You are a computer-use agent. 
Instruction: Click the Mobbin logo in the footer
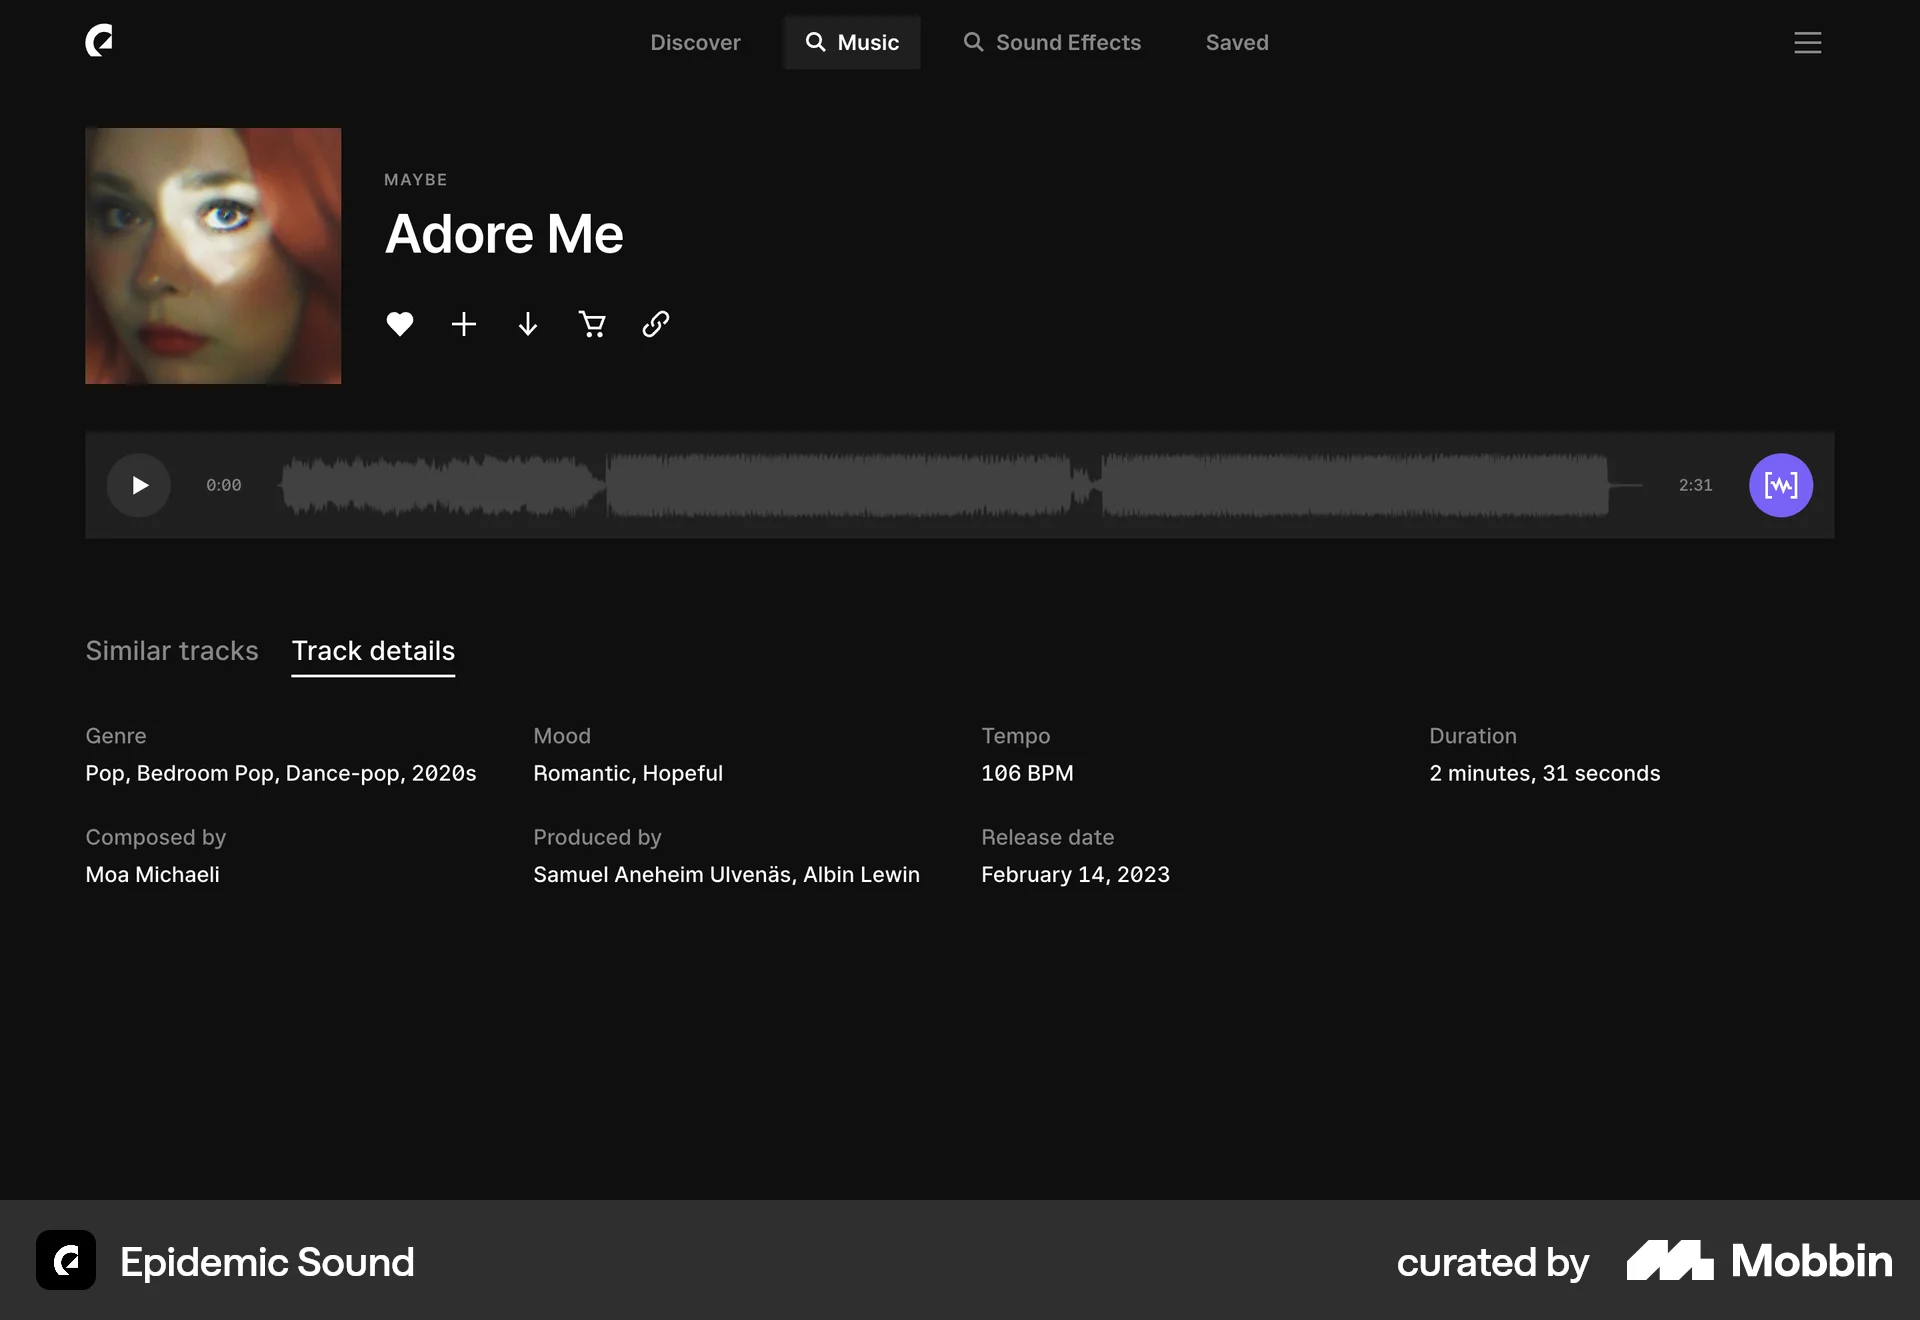pos(1758,1261)
